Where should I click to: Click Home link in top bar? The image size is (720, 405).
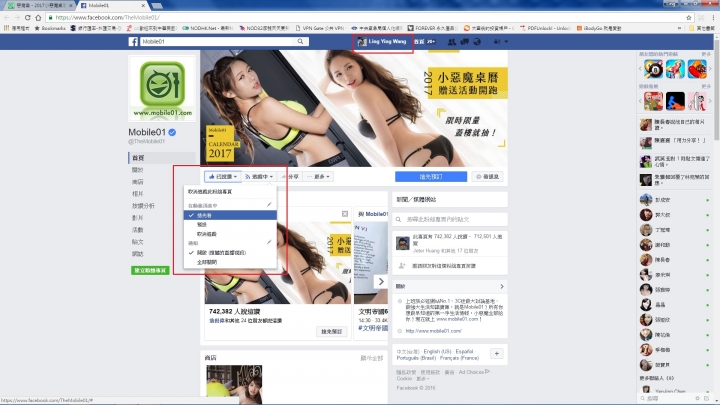click(x=419, y=42)
